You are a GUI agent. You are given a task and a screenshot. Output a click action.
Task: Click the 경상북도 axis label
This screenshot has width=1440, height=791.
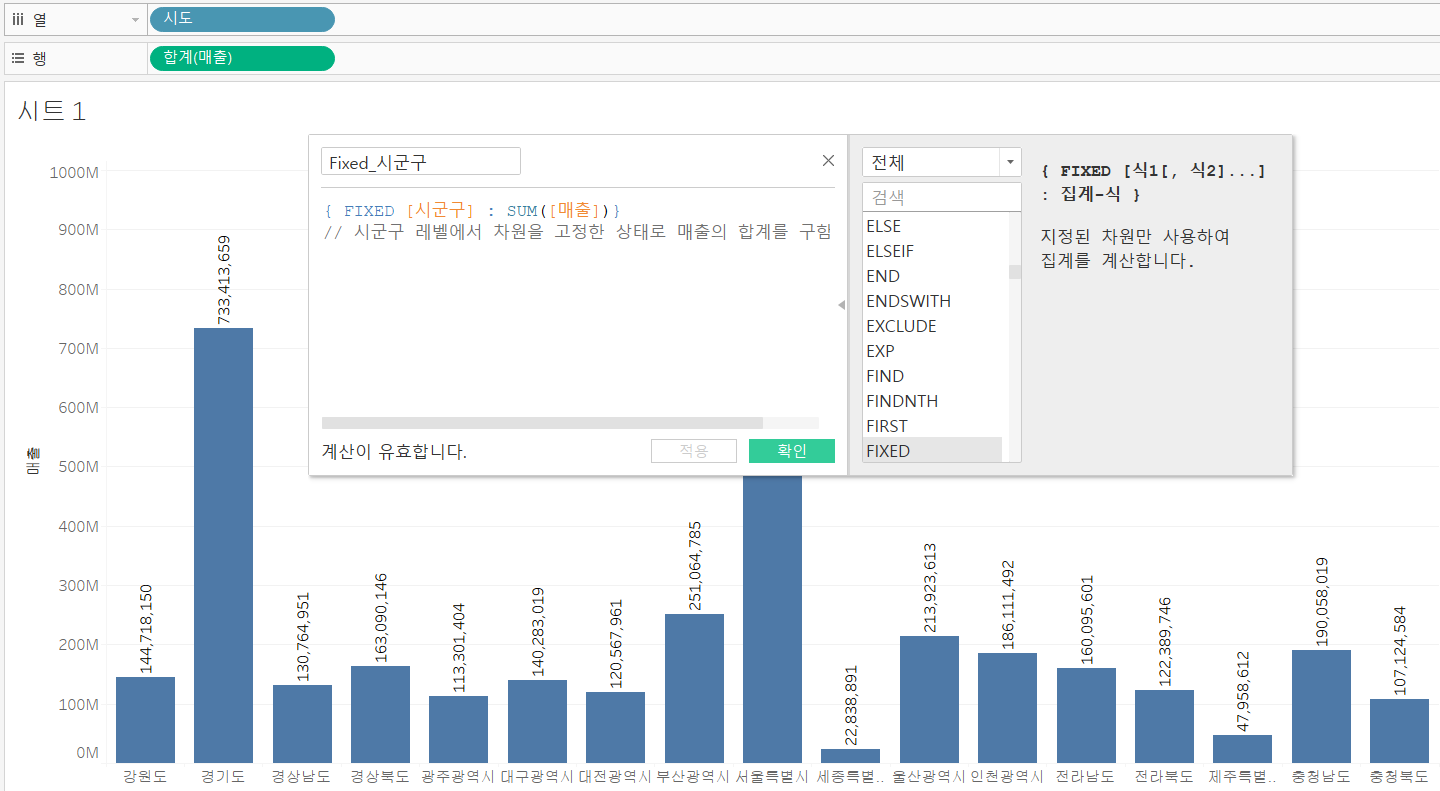click(380, 776)
